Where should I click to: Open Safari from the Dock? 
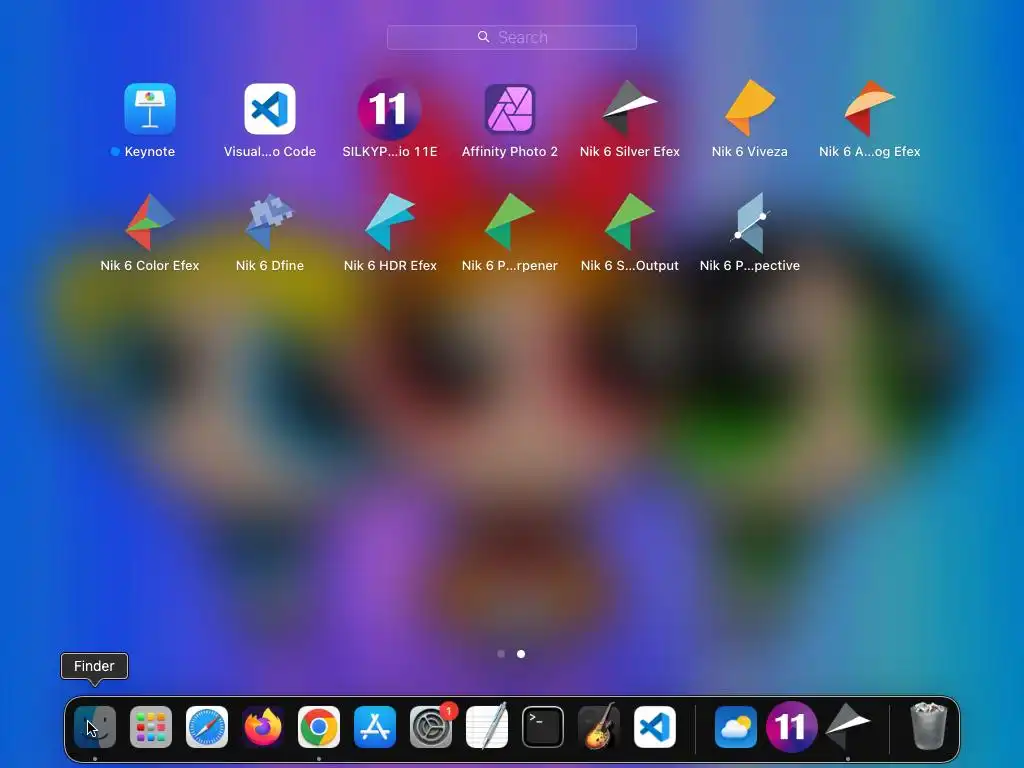click(207, 727)
